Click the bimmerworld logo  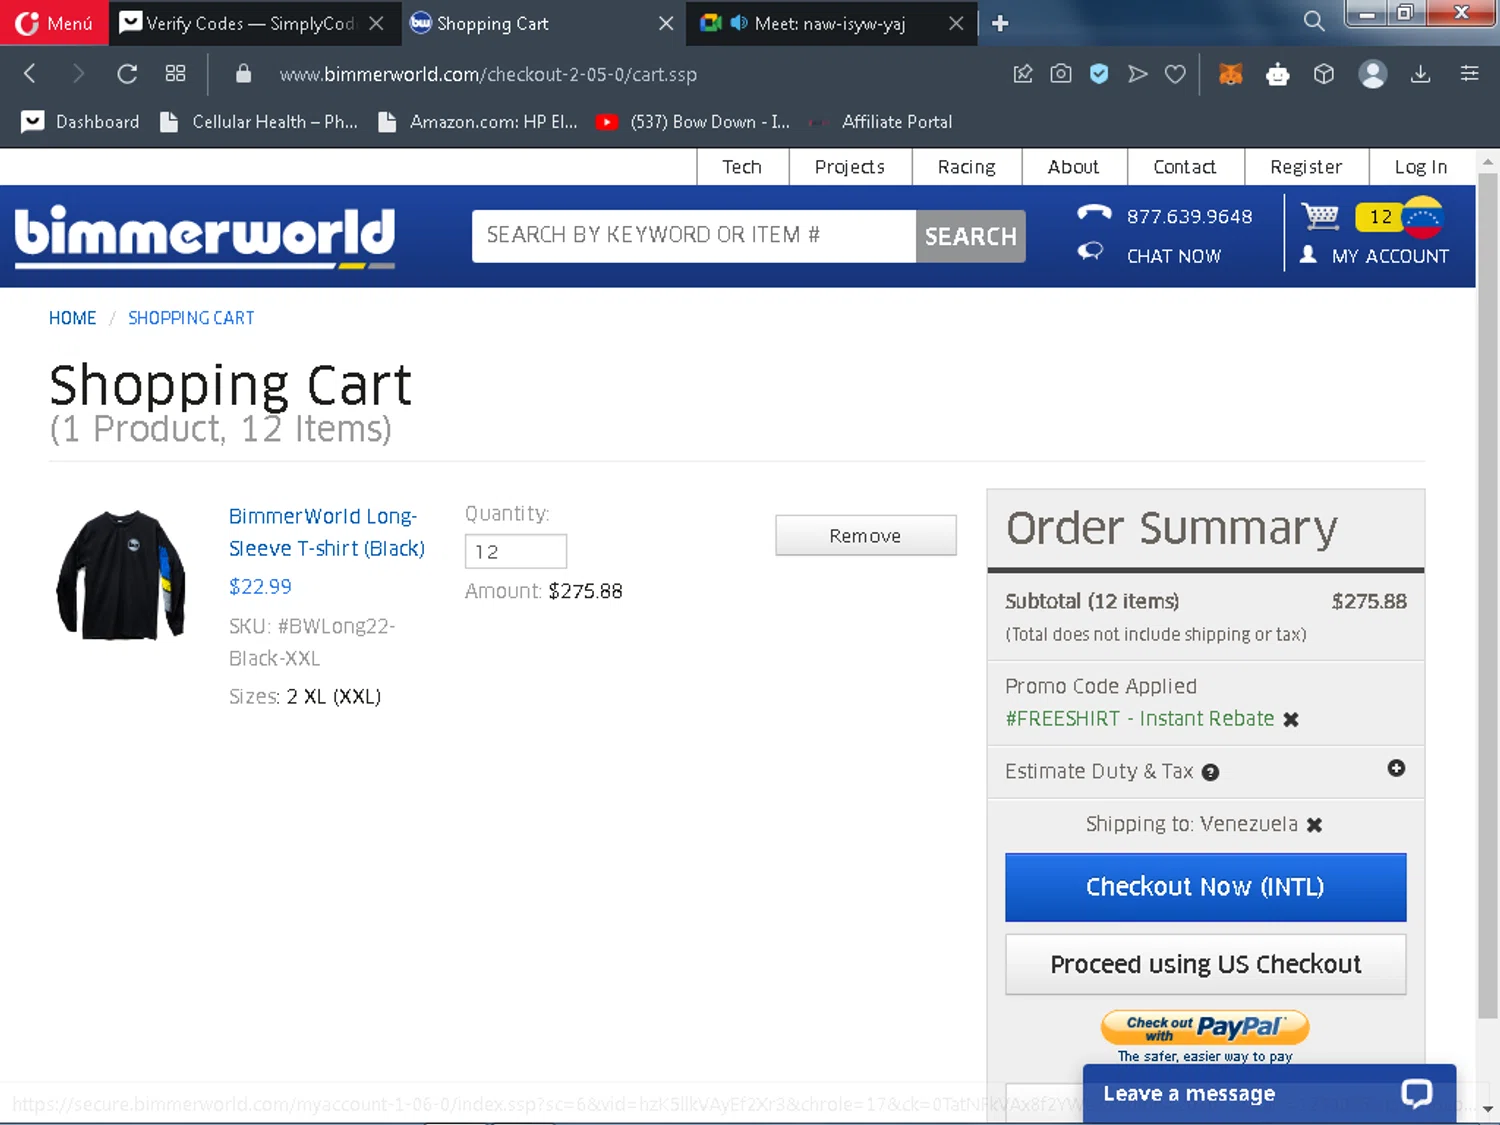click(205, 236)
